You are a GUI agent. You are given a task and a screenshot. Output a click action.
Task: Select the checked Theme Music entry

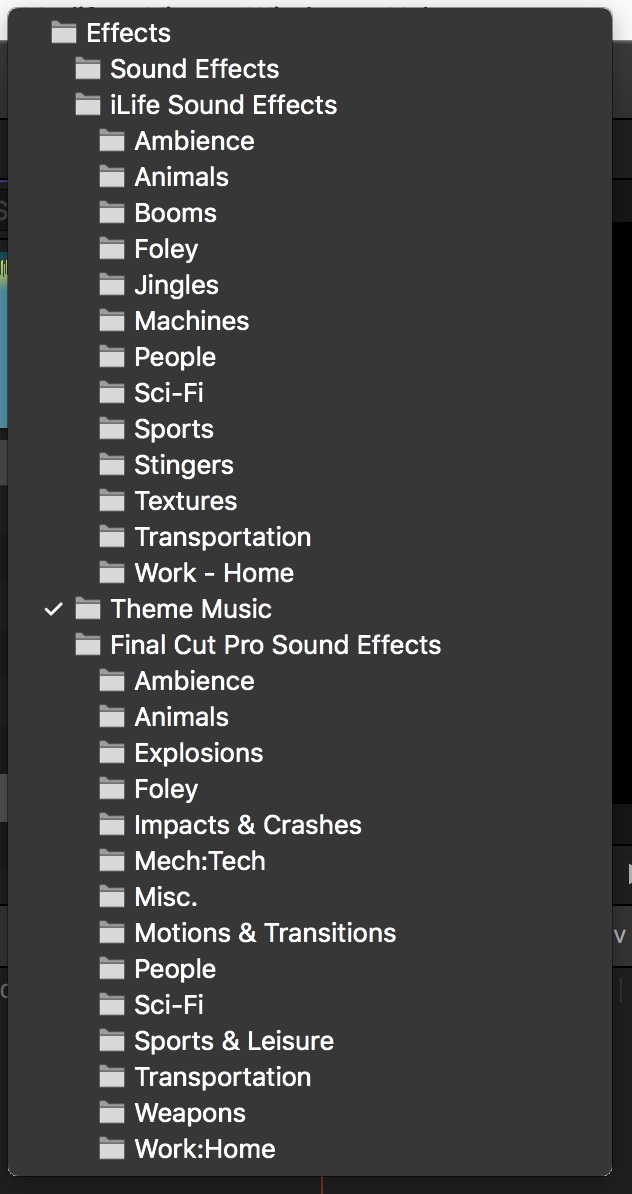190,609
